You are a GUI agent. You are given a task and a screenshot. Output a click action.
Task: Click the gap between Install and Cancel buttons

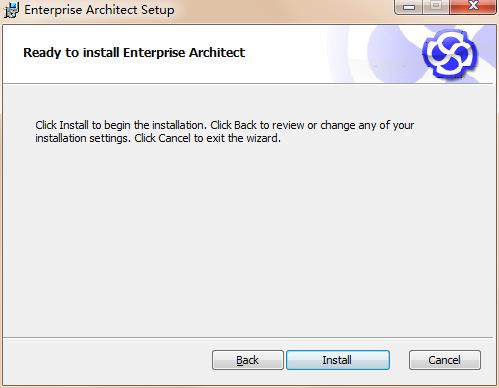coord(399,360)
